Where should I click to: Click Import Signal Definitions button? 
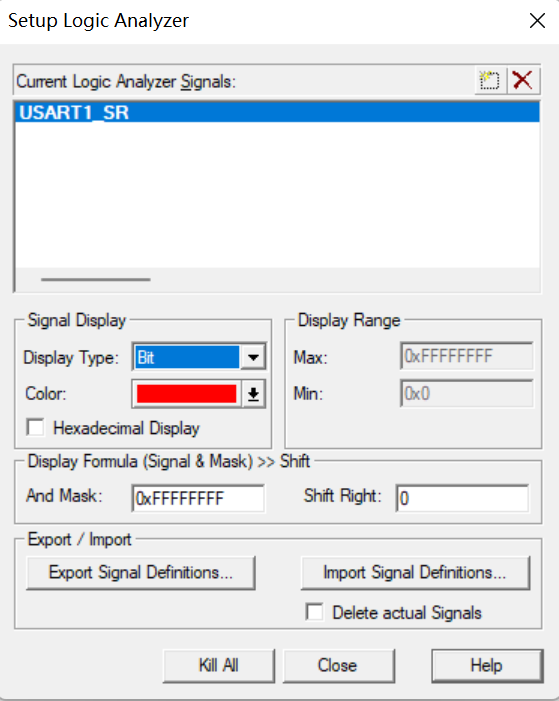(415, 573)
